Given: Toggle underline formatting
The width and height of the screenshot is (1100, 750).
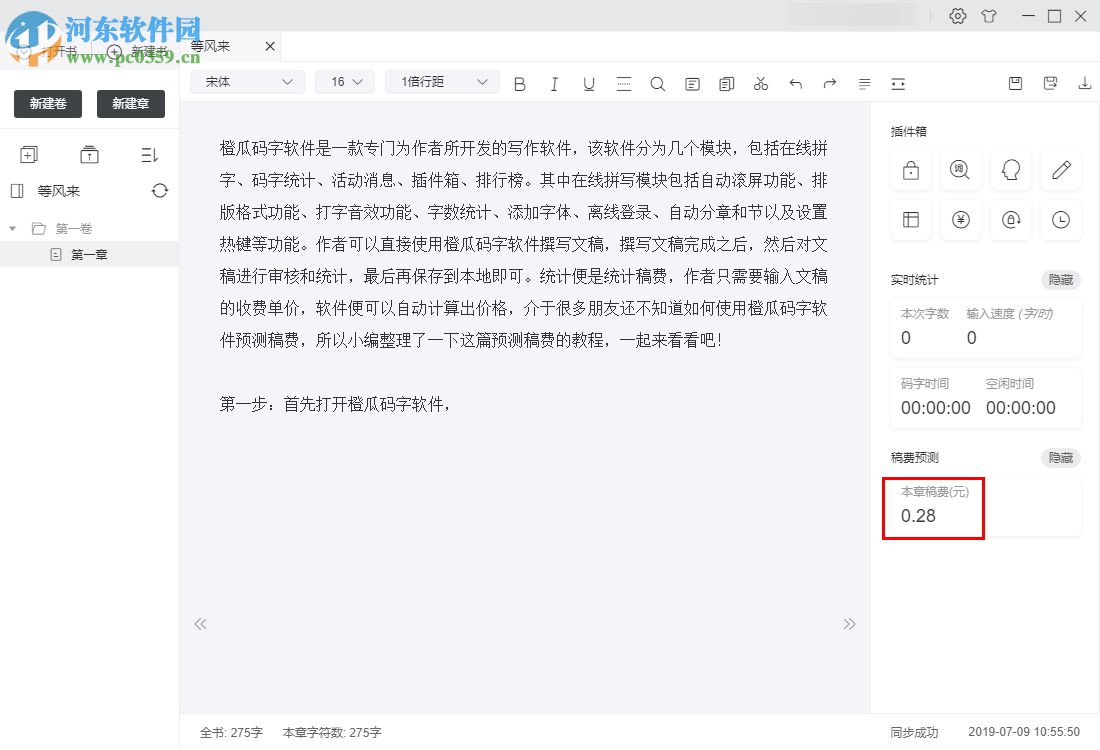Looking at the screenshot, I should point(589,84).
